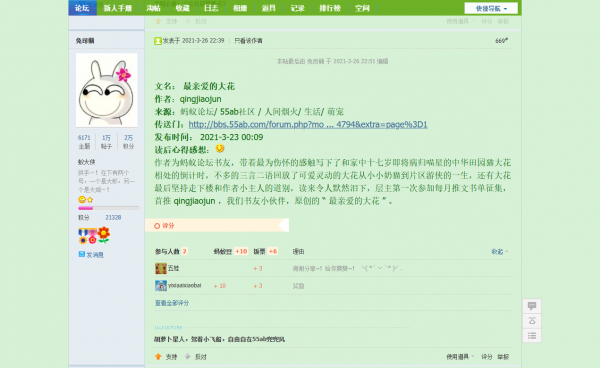
Task: Click the 发布时间 2021-3-23 00:09 line
Action: tap(209, 137)
